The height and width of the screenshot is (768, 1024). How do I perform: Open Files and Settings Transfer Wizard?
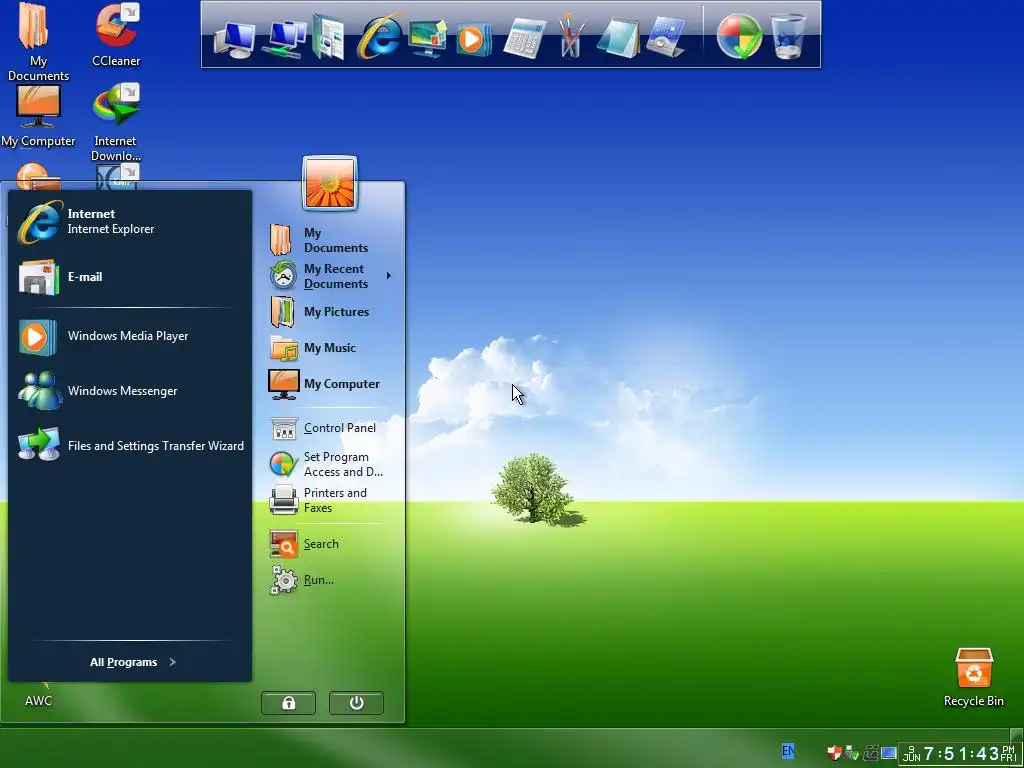[x=129, y=445]
